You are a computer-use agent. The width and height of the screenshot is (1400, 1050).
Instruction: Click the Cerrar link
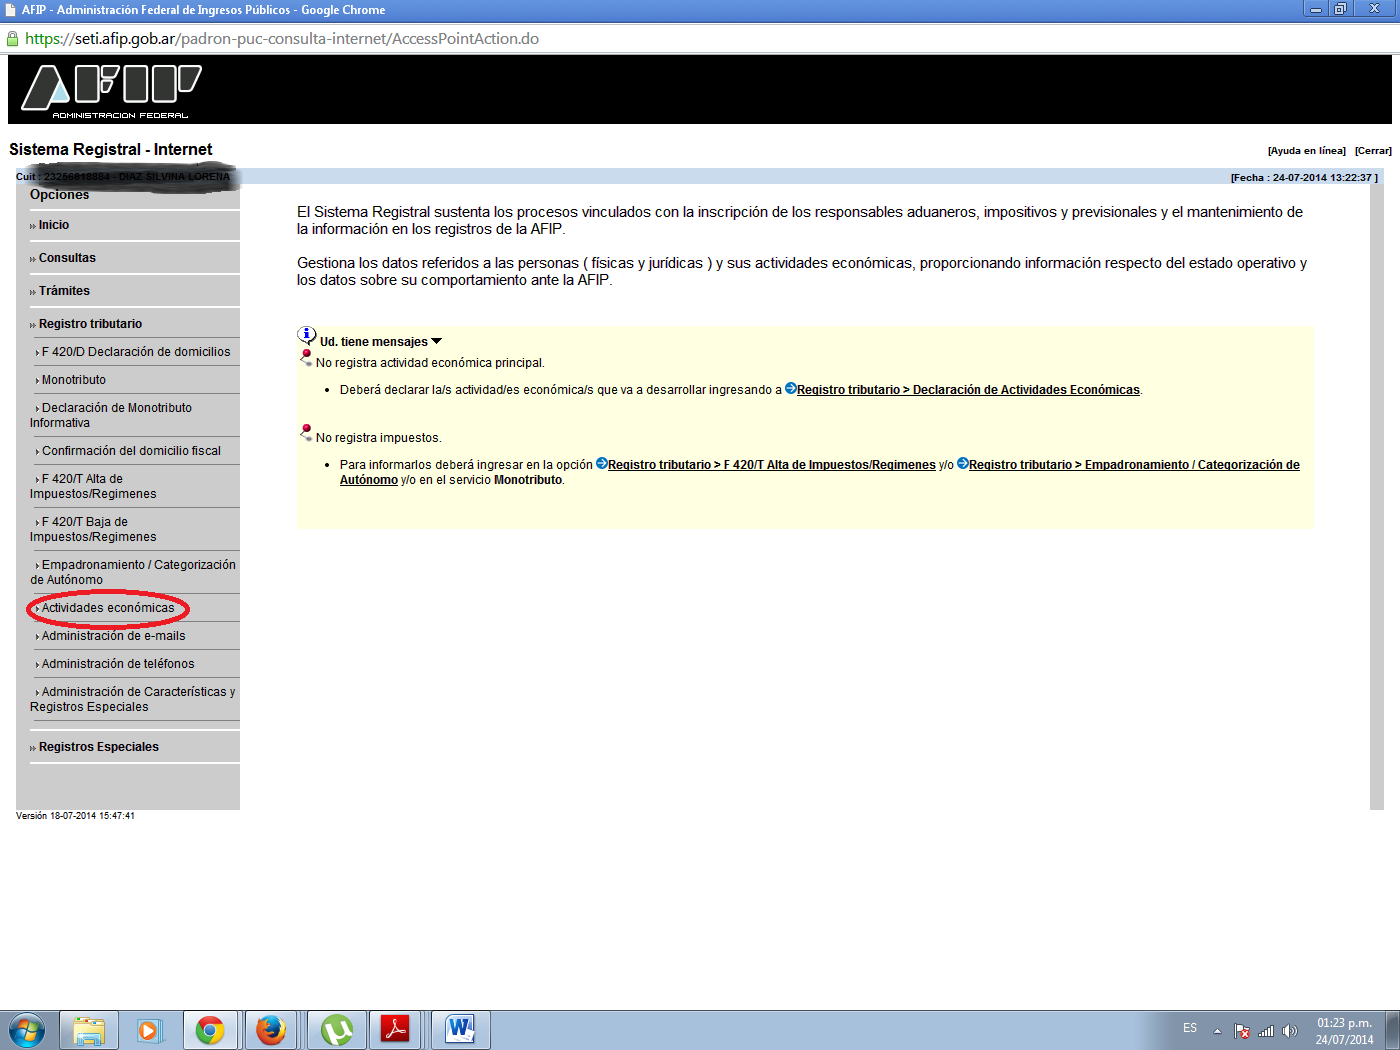point(1373,151)
